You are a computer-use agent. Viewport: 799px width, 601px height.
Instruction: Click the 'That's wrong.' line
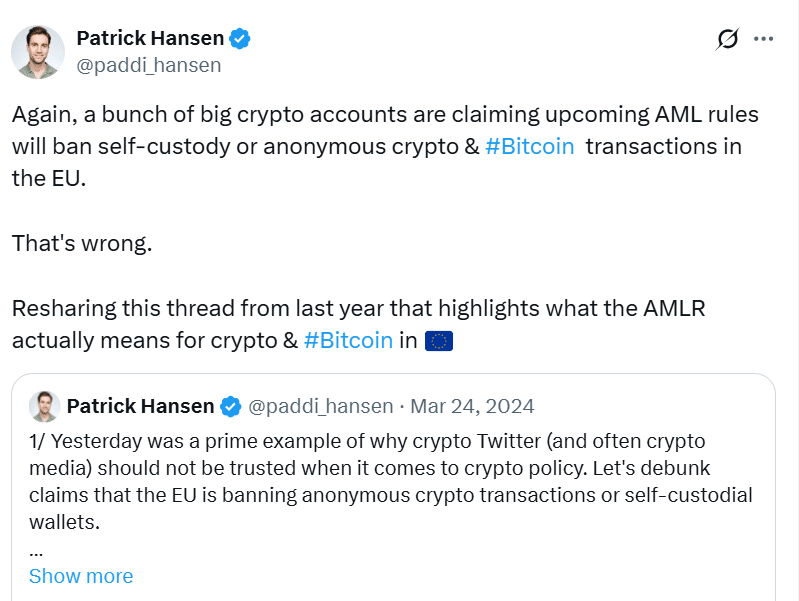(82, 243)
